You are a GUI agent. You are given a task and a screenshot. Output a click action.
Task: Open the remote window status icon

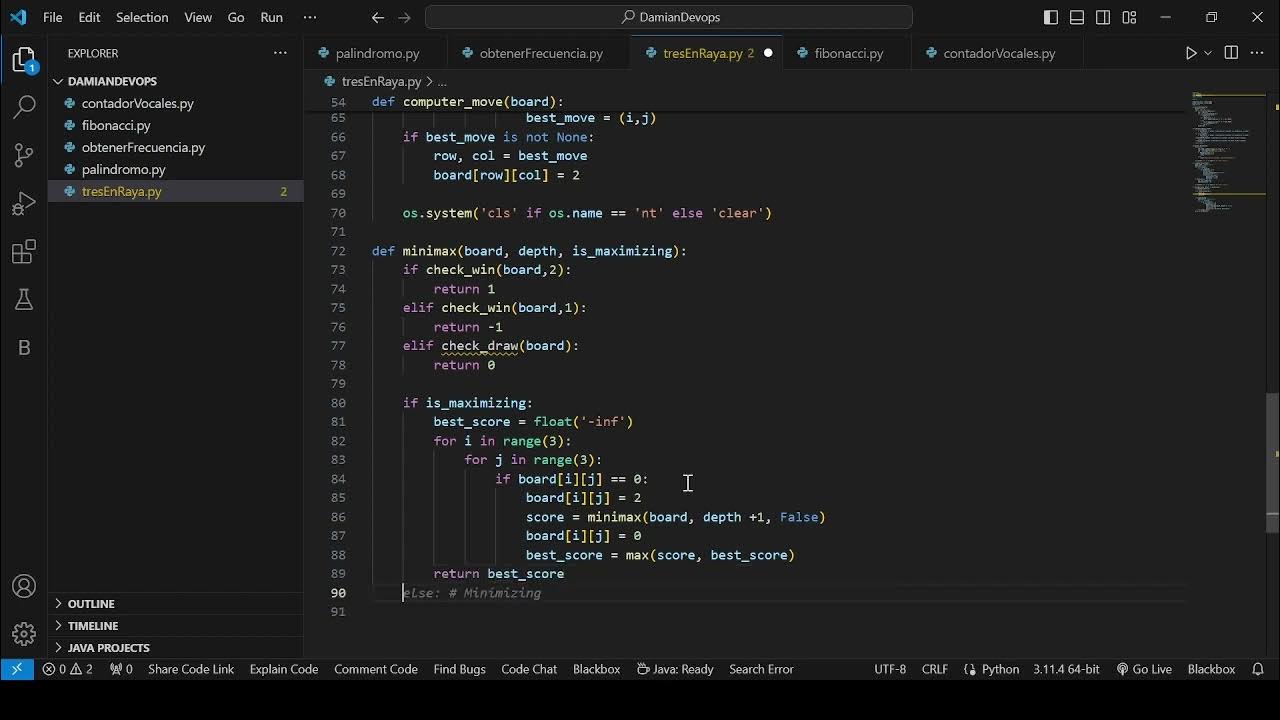tap(17, 669)
